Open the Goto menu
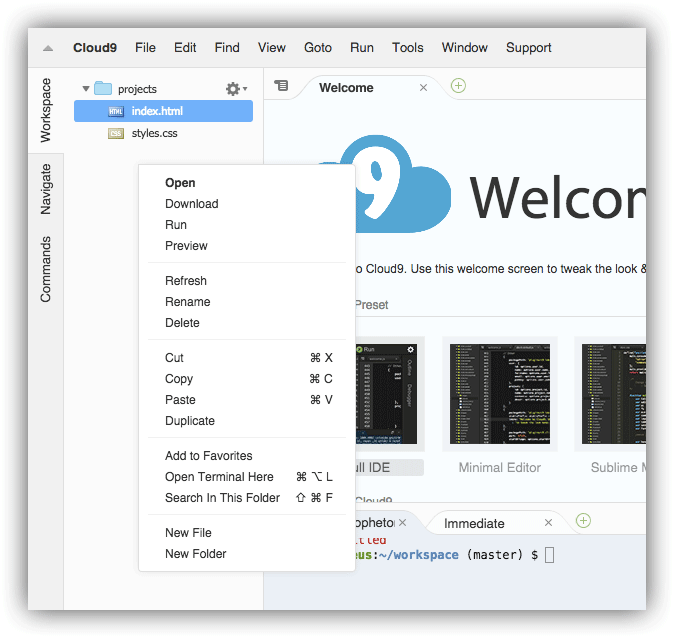This screenshot has width=674, height=638. tap(318, 48)
